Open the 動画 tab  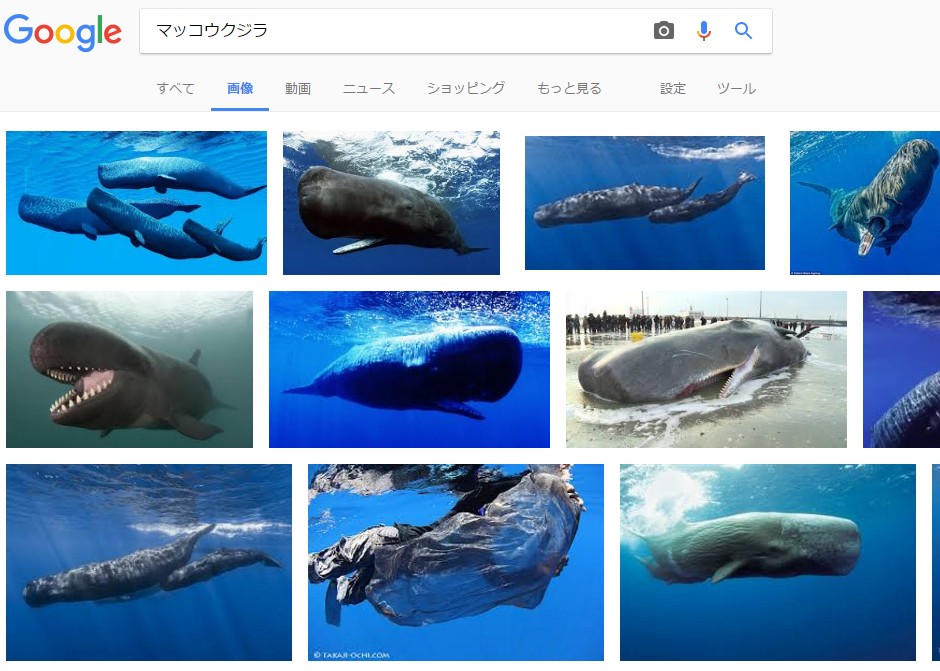(298, 89)
